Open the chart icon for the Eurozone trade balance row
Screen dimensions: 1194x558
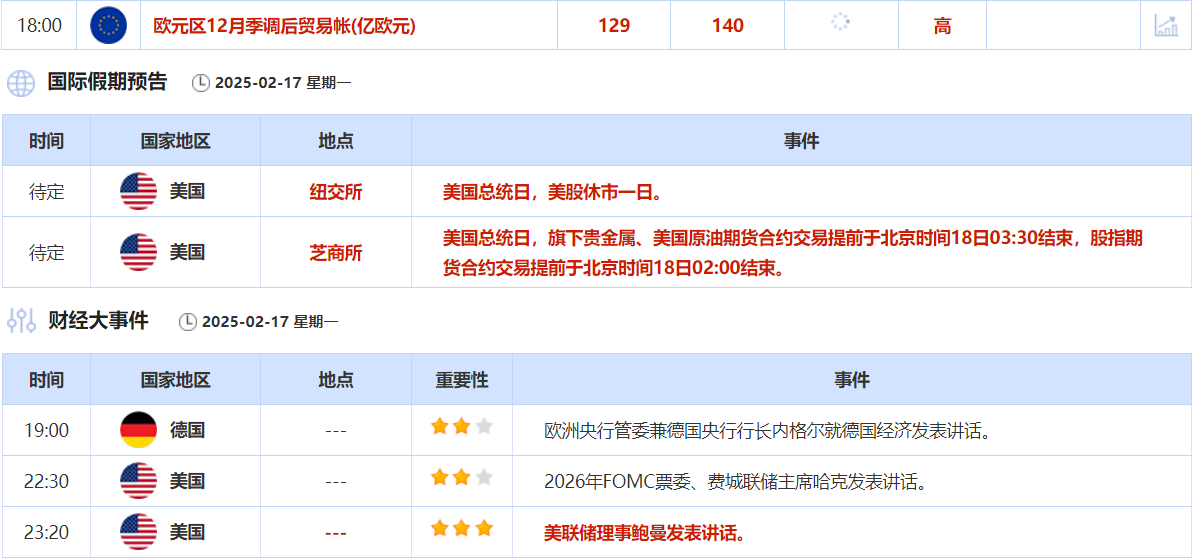tap(1165, 26)
